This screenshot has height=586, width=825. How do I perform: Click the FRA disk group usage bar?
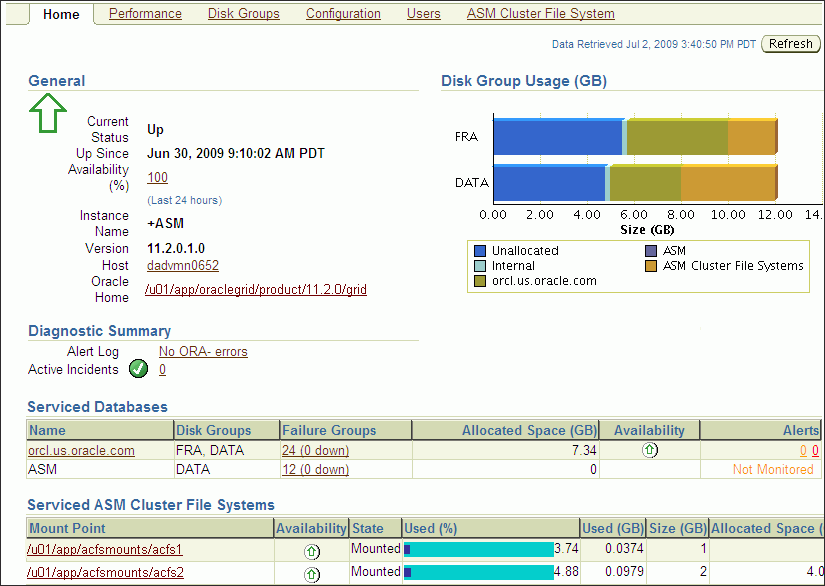(634, 137)
